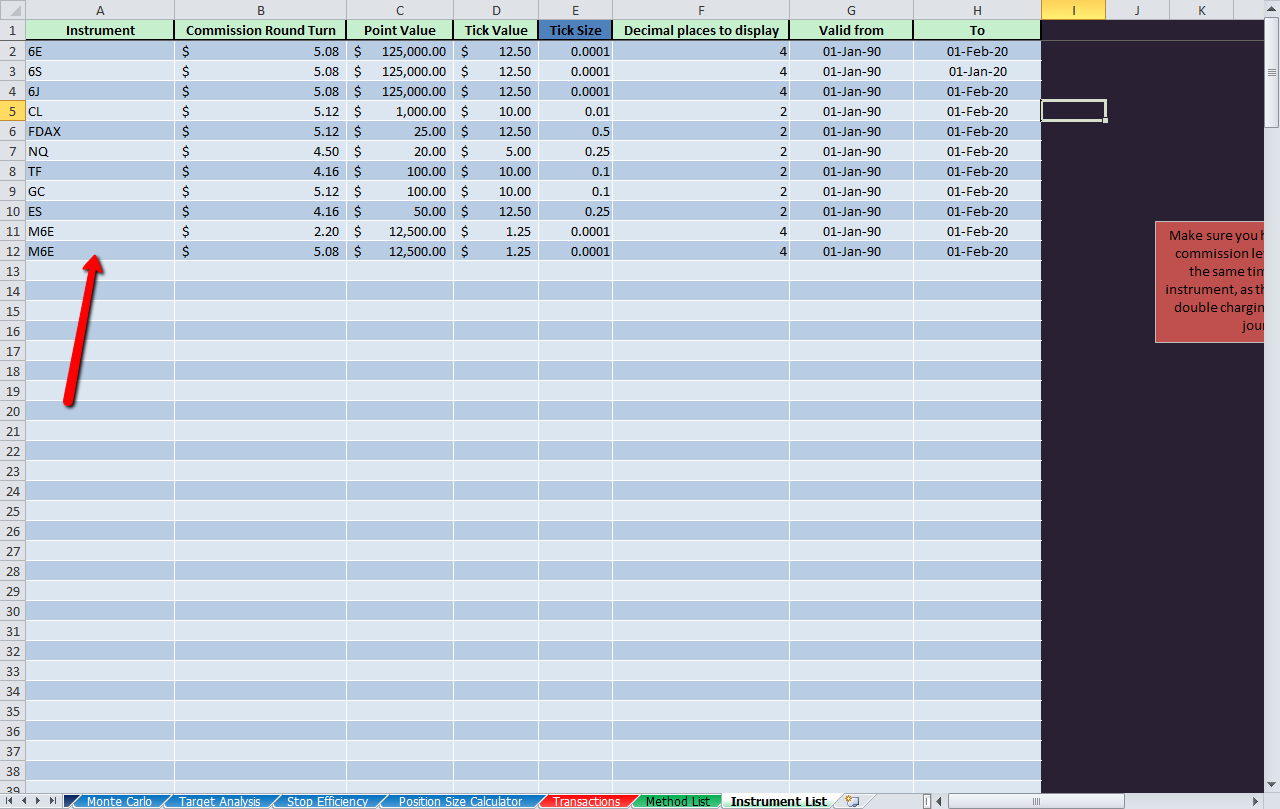Click the Tick Value header cell
This screenshot has height=809, width=1280.
tap(496, 30)
